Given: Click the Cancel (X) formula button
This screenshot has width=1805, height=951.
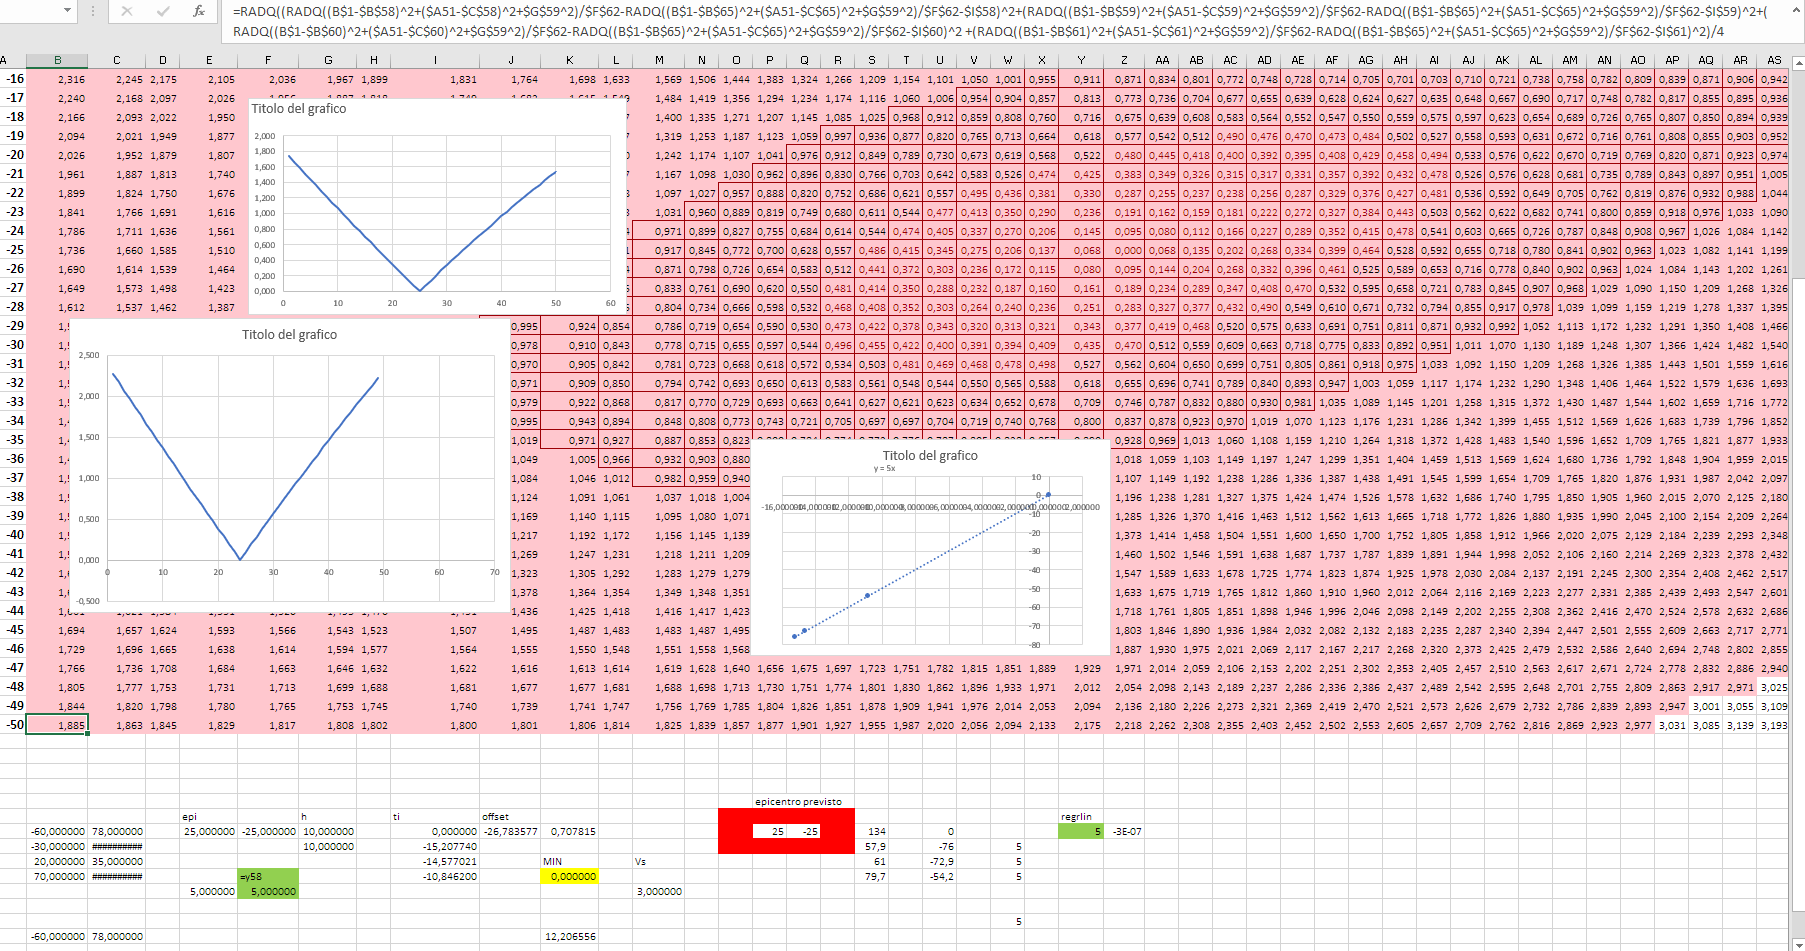Looking at the screenshot, I should [127, 11].
